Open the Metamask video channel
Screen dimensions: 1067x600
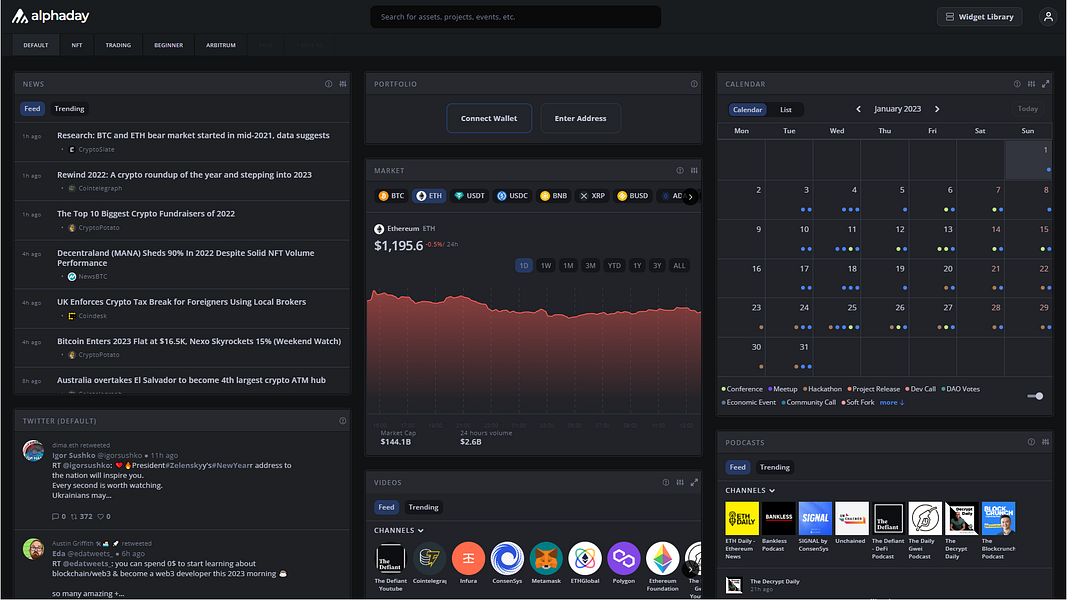coord(546,563)
